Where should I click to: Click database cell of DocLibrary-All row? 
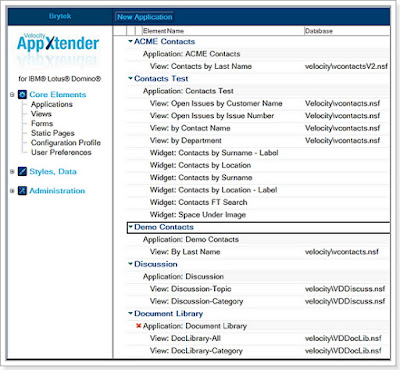(343, 338)
